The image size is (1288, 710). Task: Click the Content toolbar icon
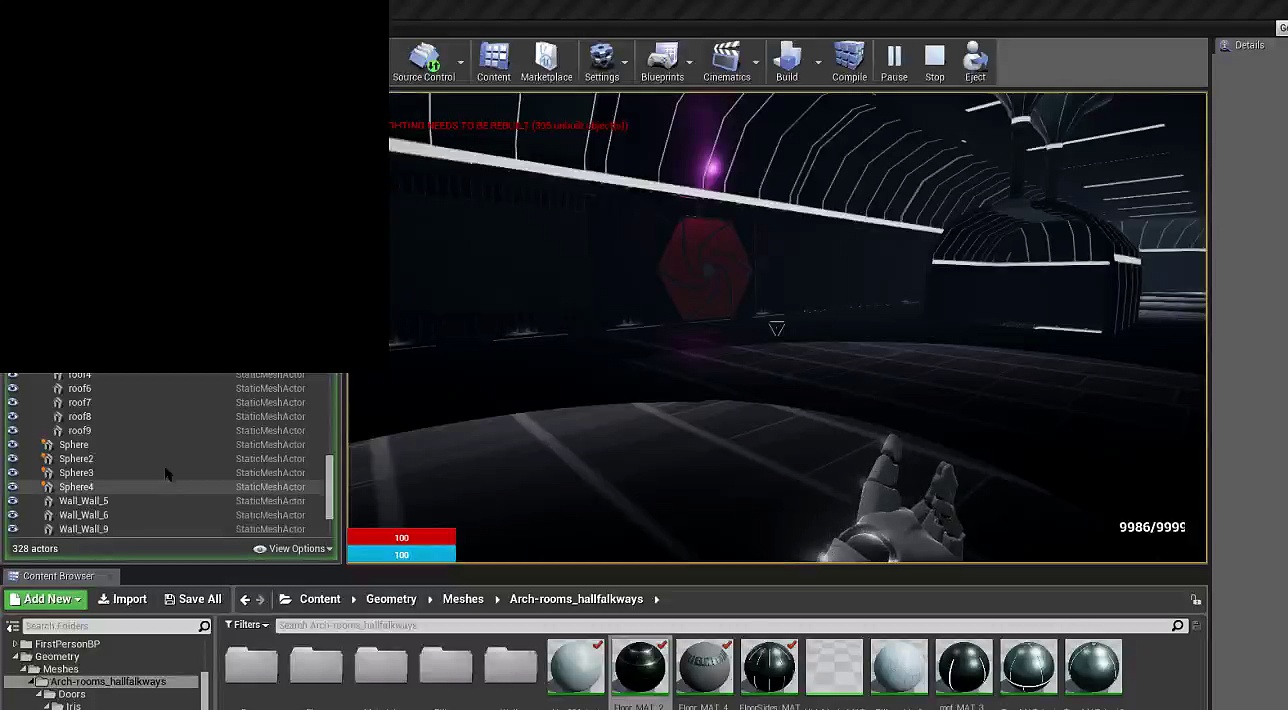(493, 62)
